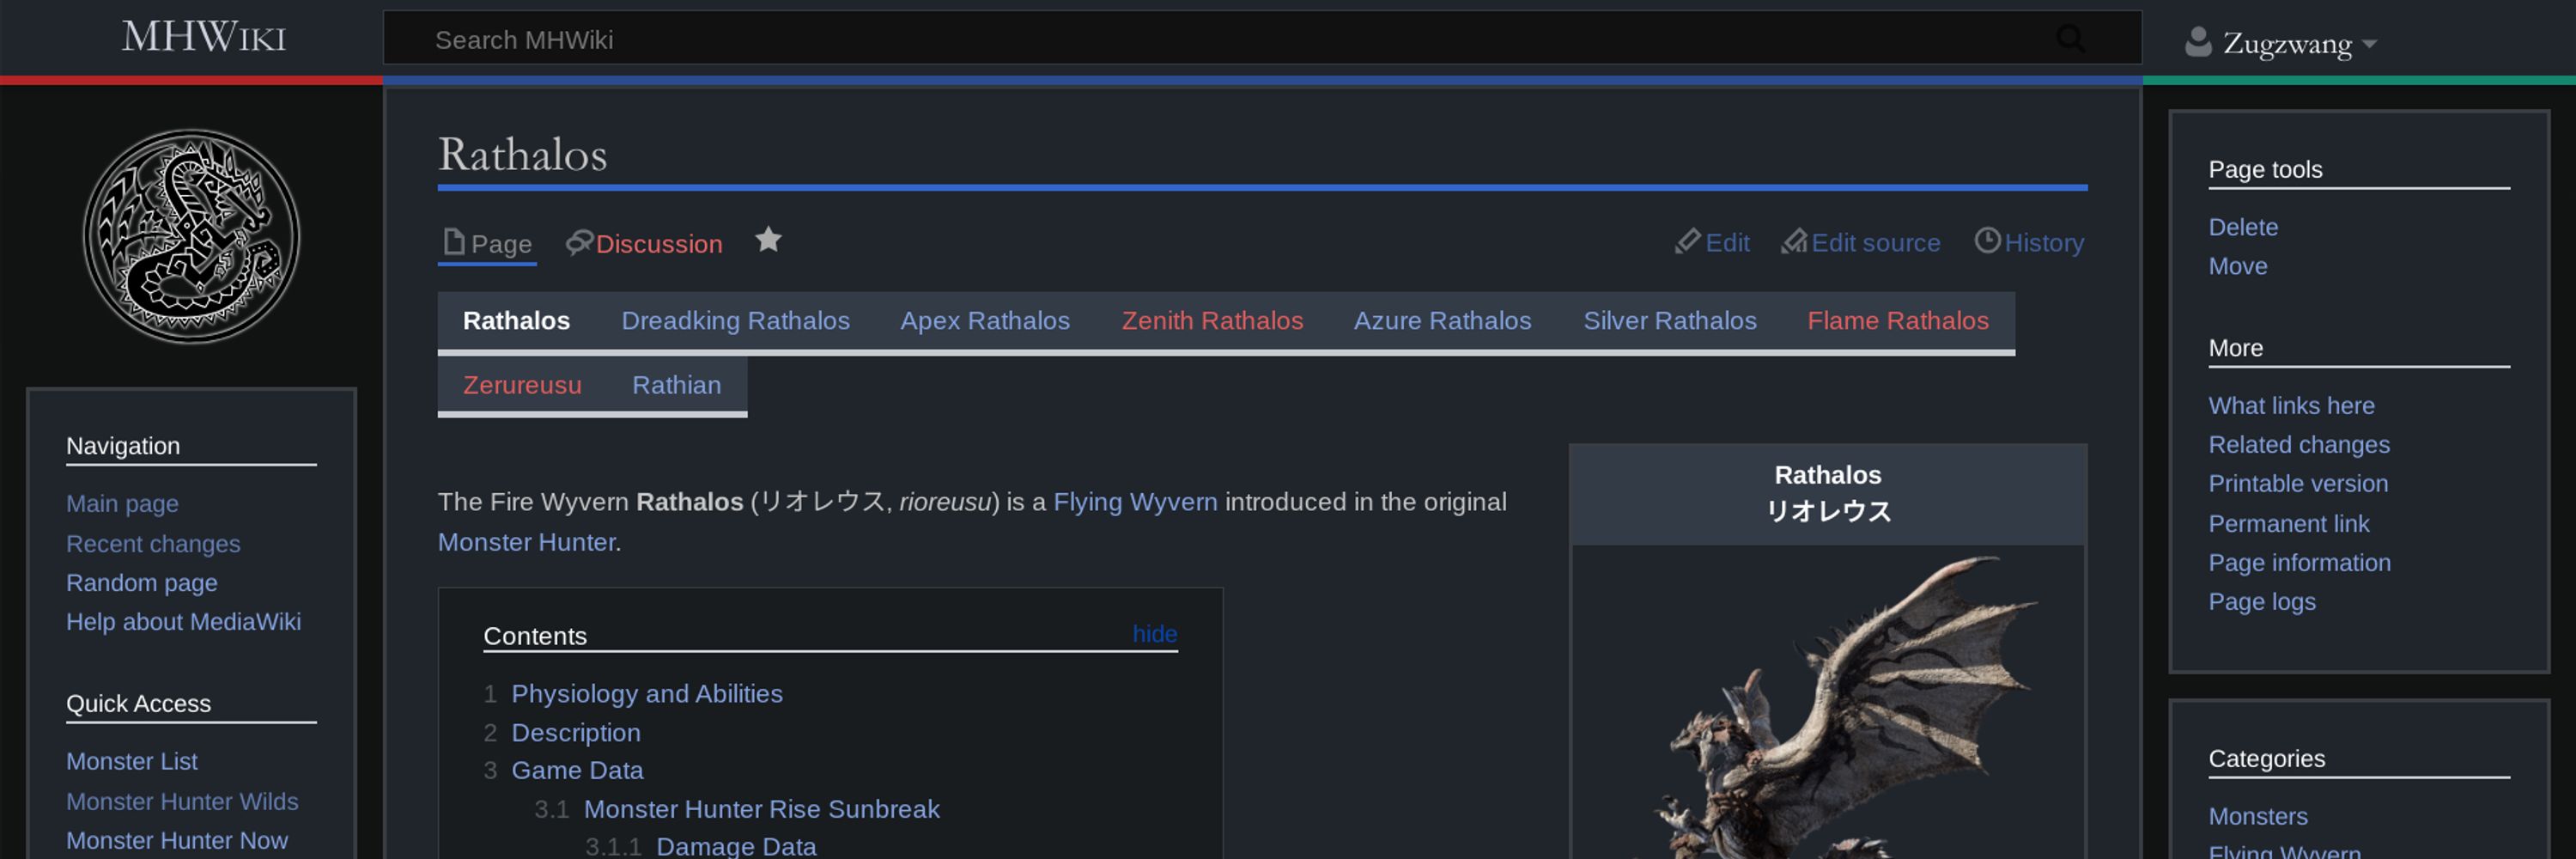
Task: Click the Page document icon
Action: pyautogui.click(x=454, y=242)
